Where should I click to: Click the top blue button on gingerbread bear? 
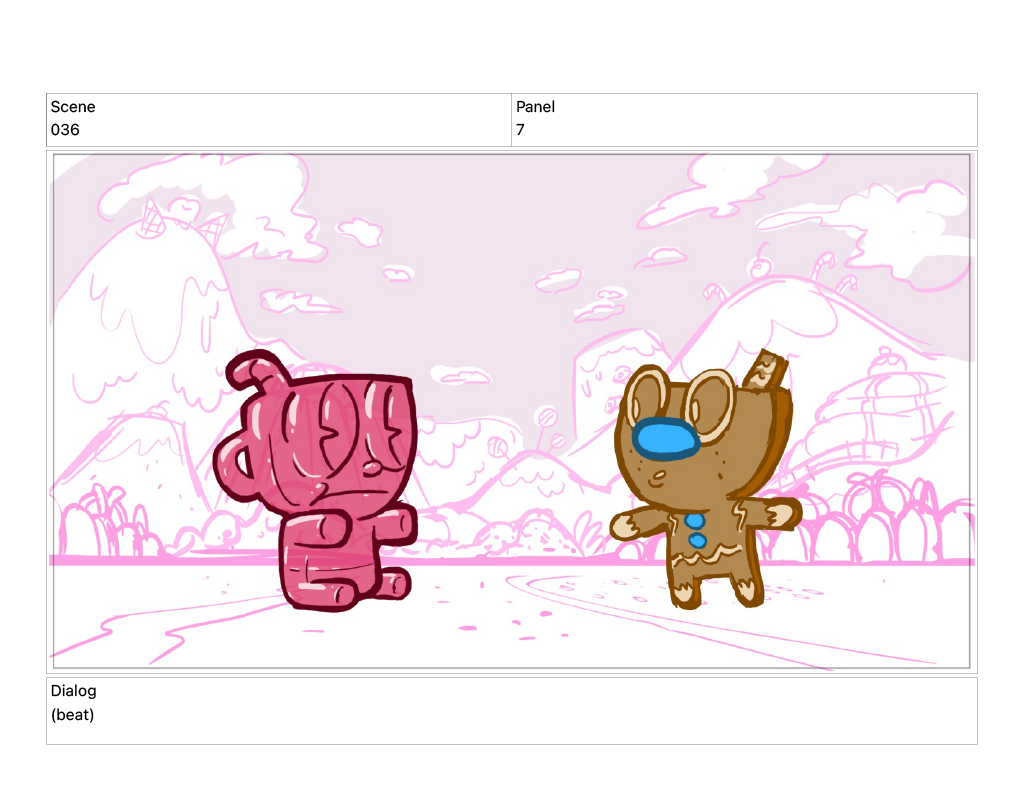(x=694, y=522)
